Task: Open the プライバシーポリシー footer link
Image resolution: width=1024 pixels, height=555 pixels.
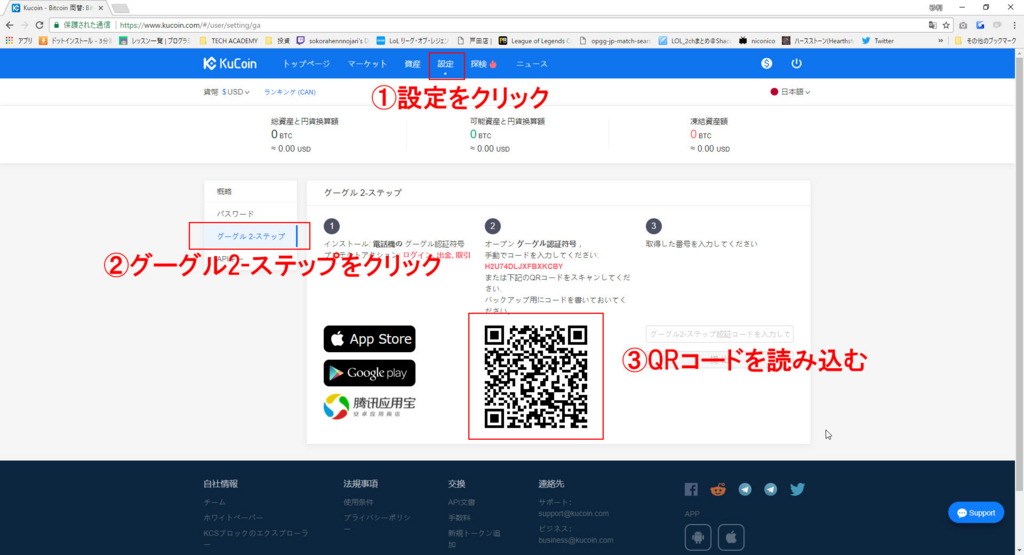Action: [377, 523]
